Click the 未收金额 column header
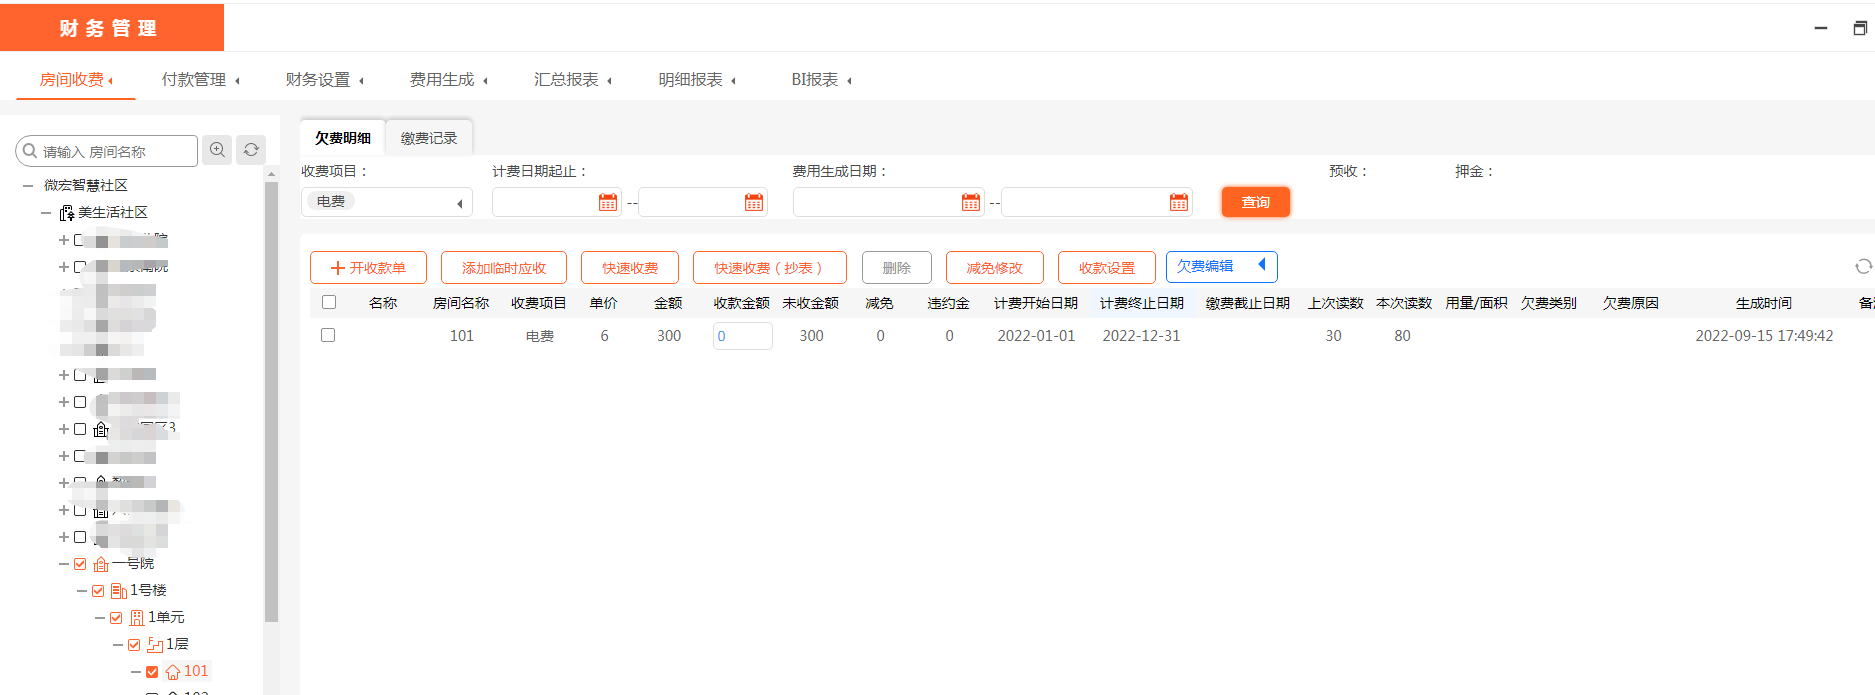Screen dimensions: 1875x695 (811, 303)
